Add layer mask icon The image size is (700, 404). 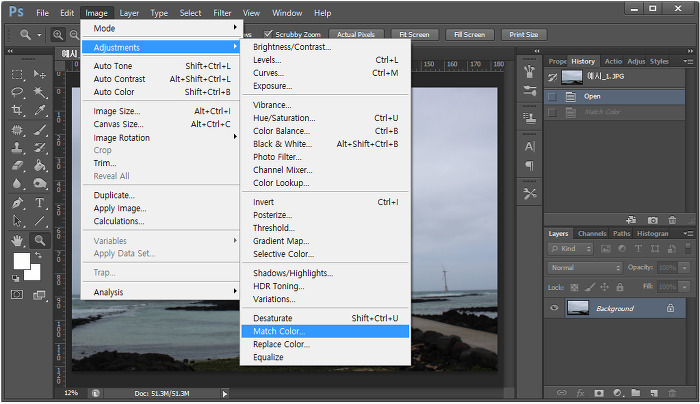[599, 393]
